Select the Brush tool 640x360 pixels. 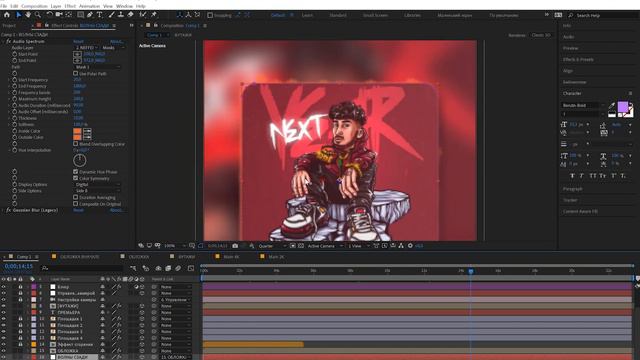[111, 15]
